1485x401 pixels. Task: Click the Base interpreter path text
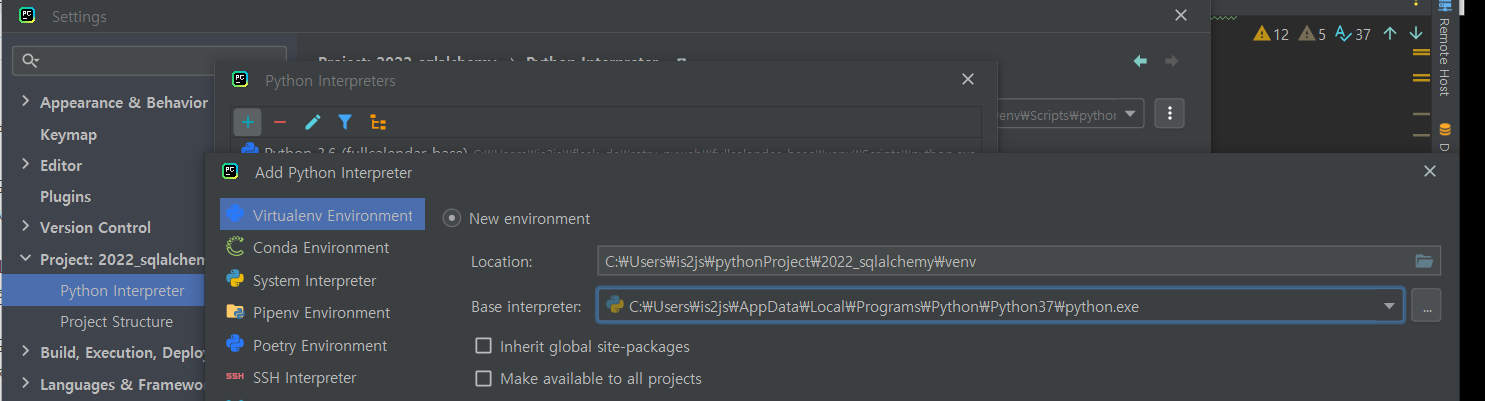(884, 307)
